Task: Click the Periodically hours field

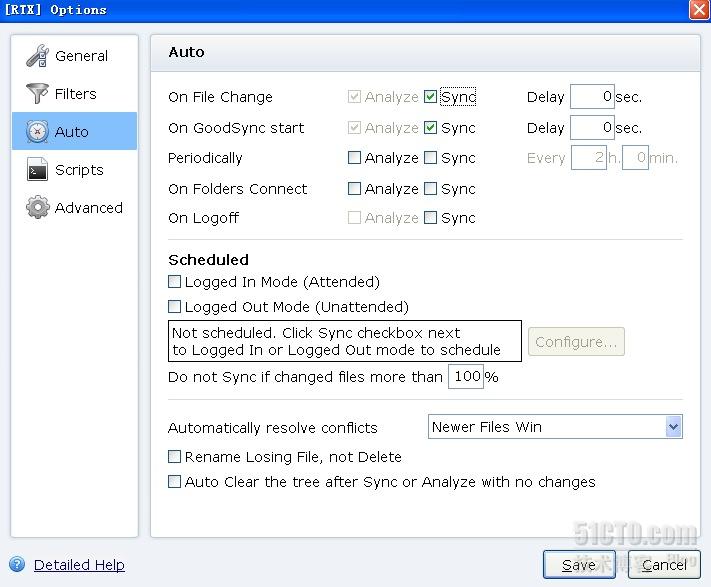Action: (589, 158)
